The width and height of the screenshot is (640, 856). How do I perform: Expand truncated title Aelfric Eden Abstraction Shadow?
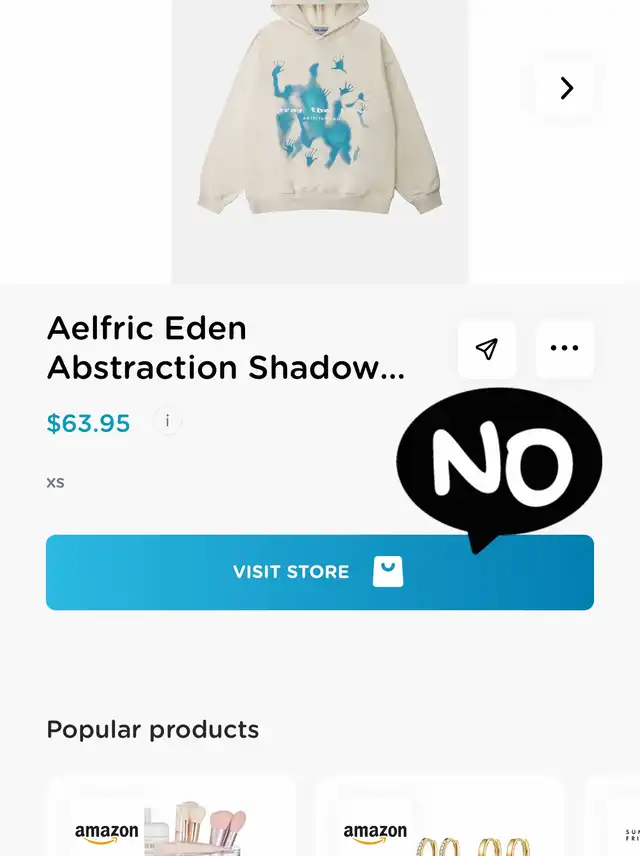(226, 348)
